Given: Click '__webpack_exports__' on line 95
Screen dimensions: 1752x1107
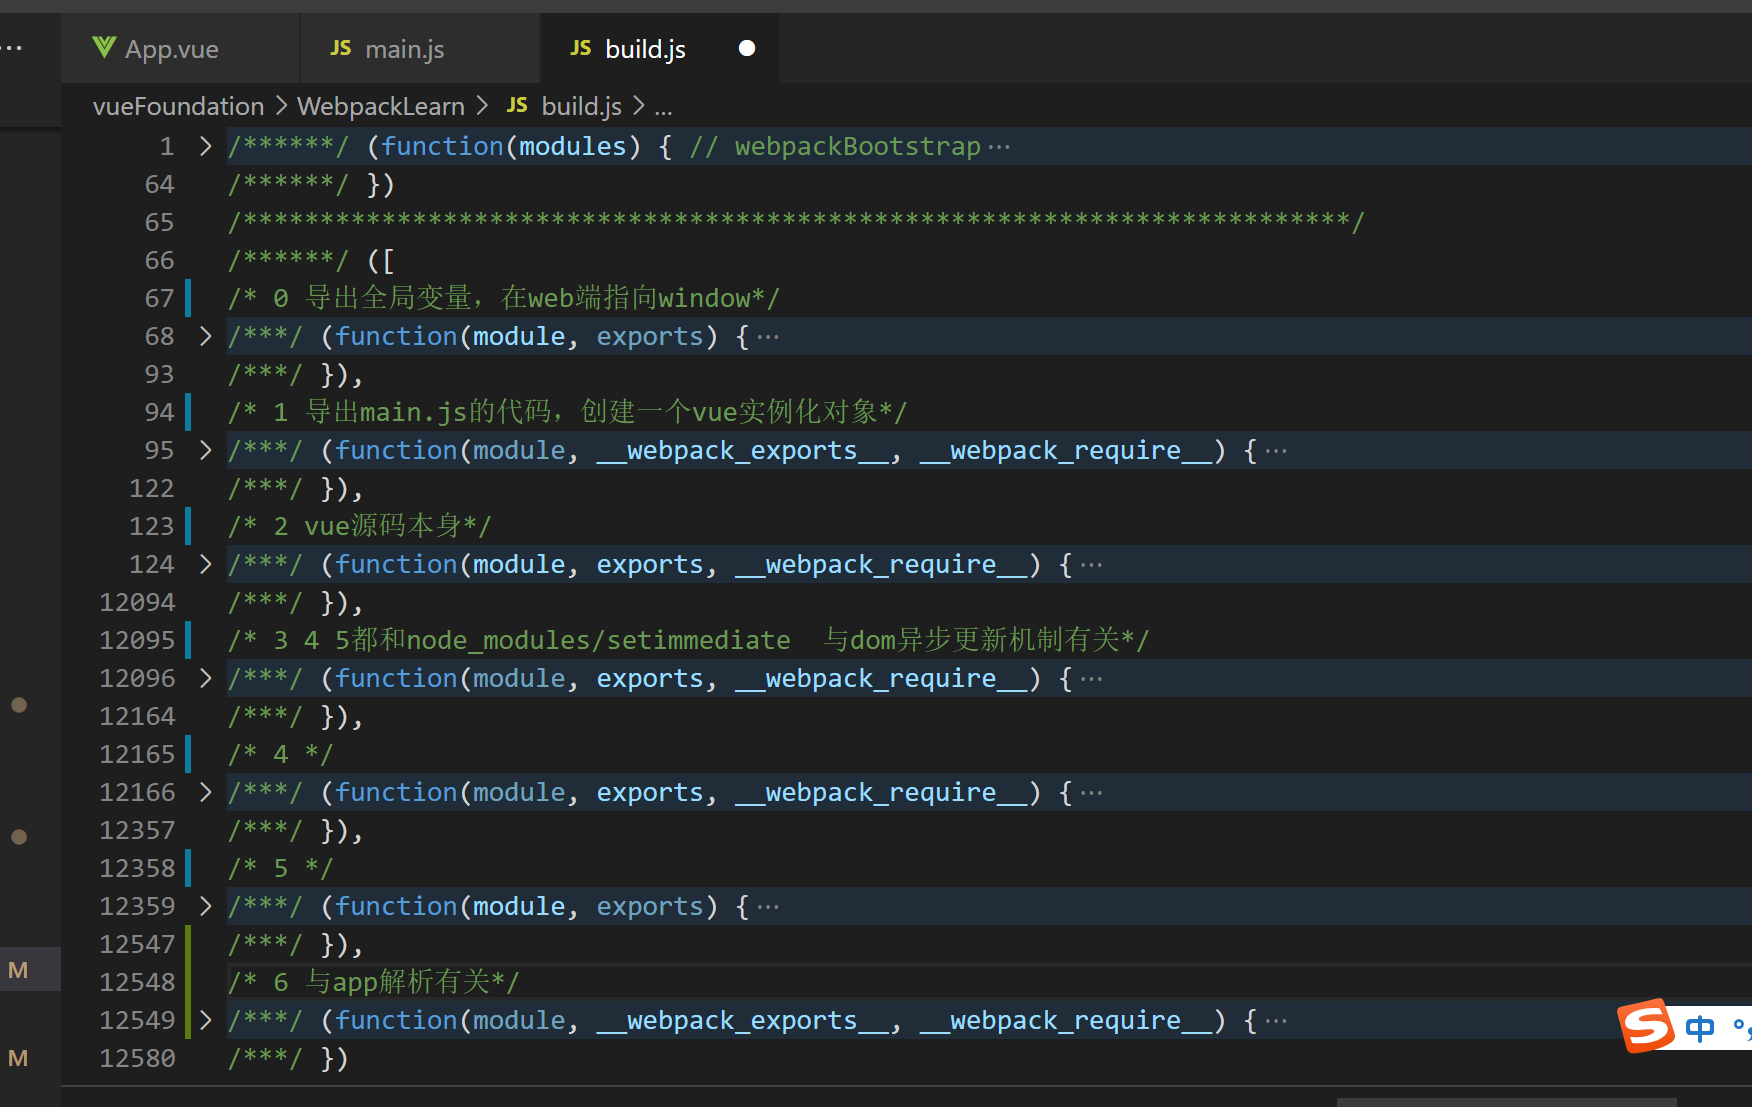Looking at the screenshot, I should [x=742, y=450].
